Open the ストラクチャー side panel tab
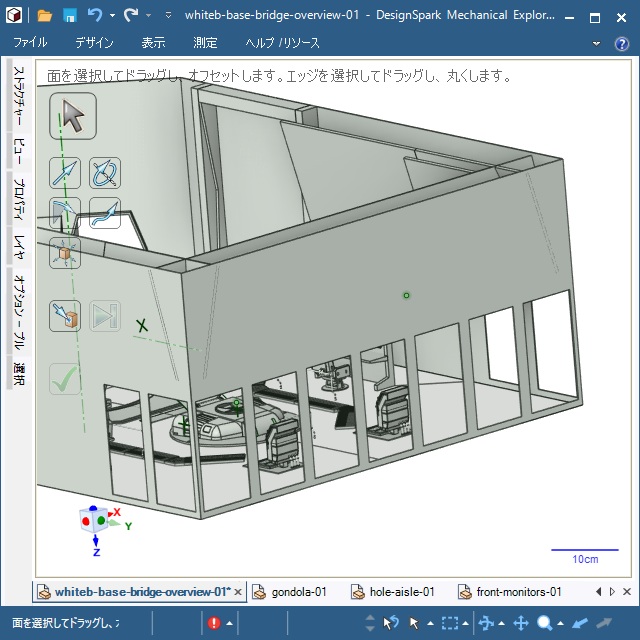640x640 pixels. [19, 96]
